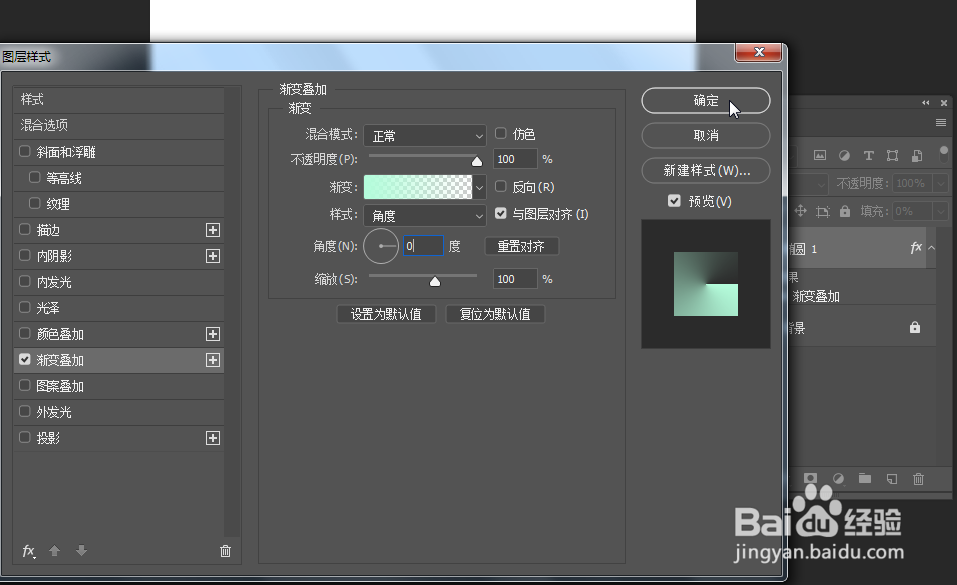The width and height of the screenshot is (957, 585).
Task: Disable the 与图层对齐(I) checkbox
Action: click(x=501, y=213)
